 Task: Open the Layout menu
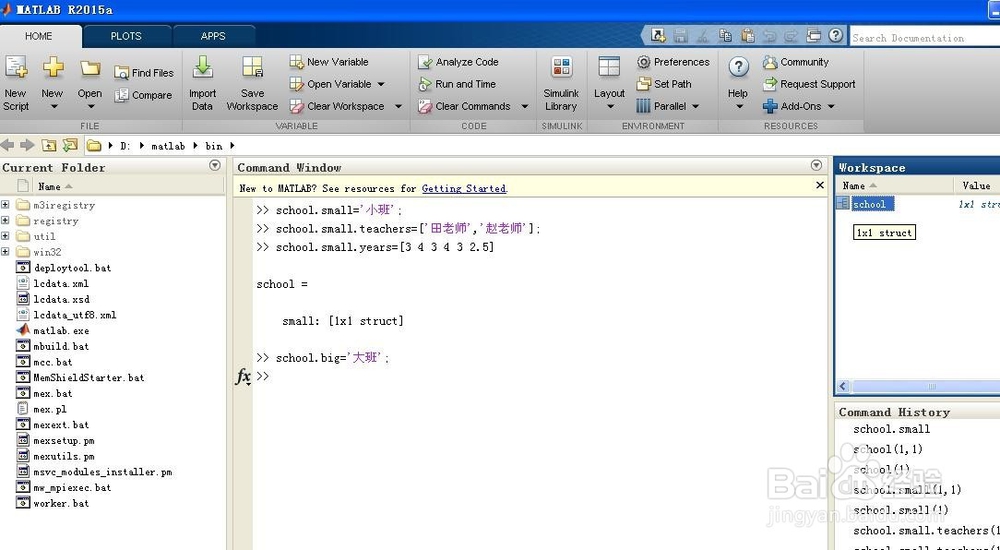pos(609,83)
